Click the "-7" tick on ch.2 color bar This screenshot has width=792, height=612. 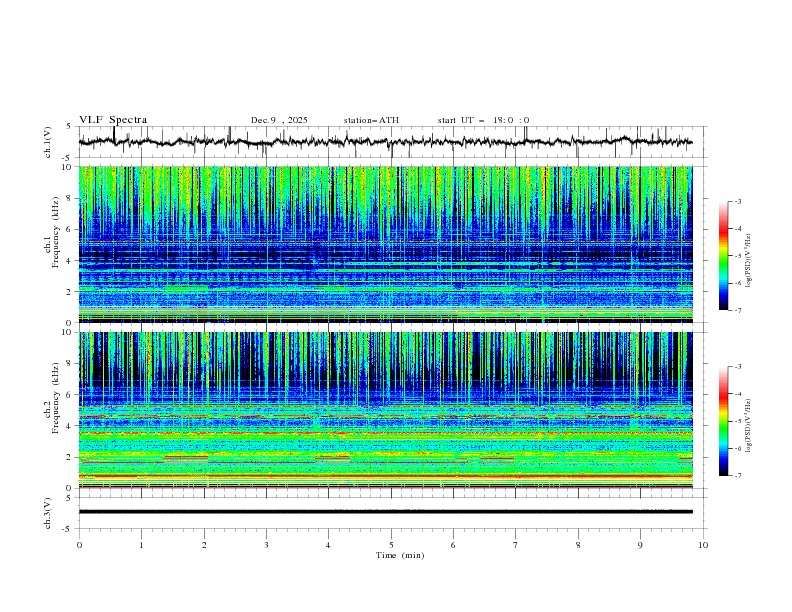(x=738, y=476)
